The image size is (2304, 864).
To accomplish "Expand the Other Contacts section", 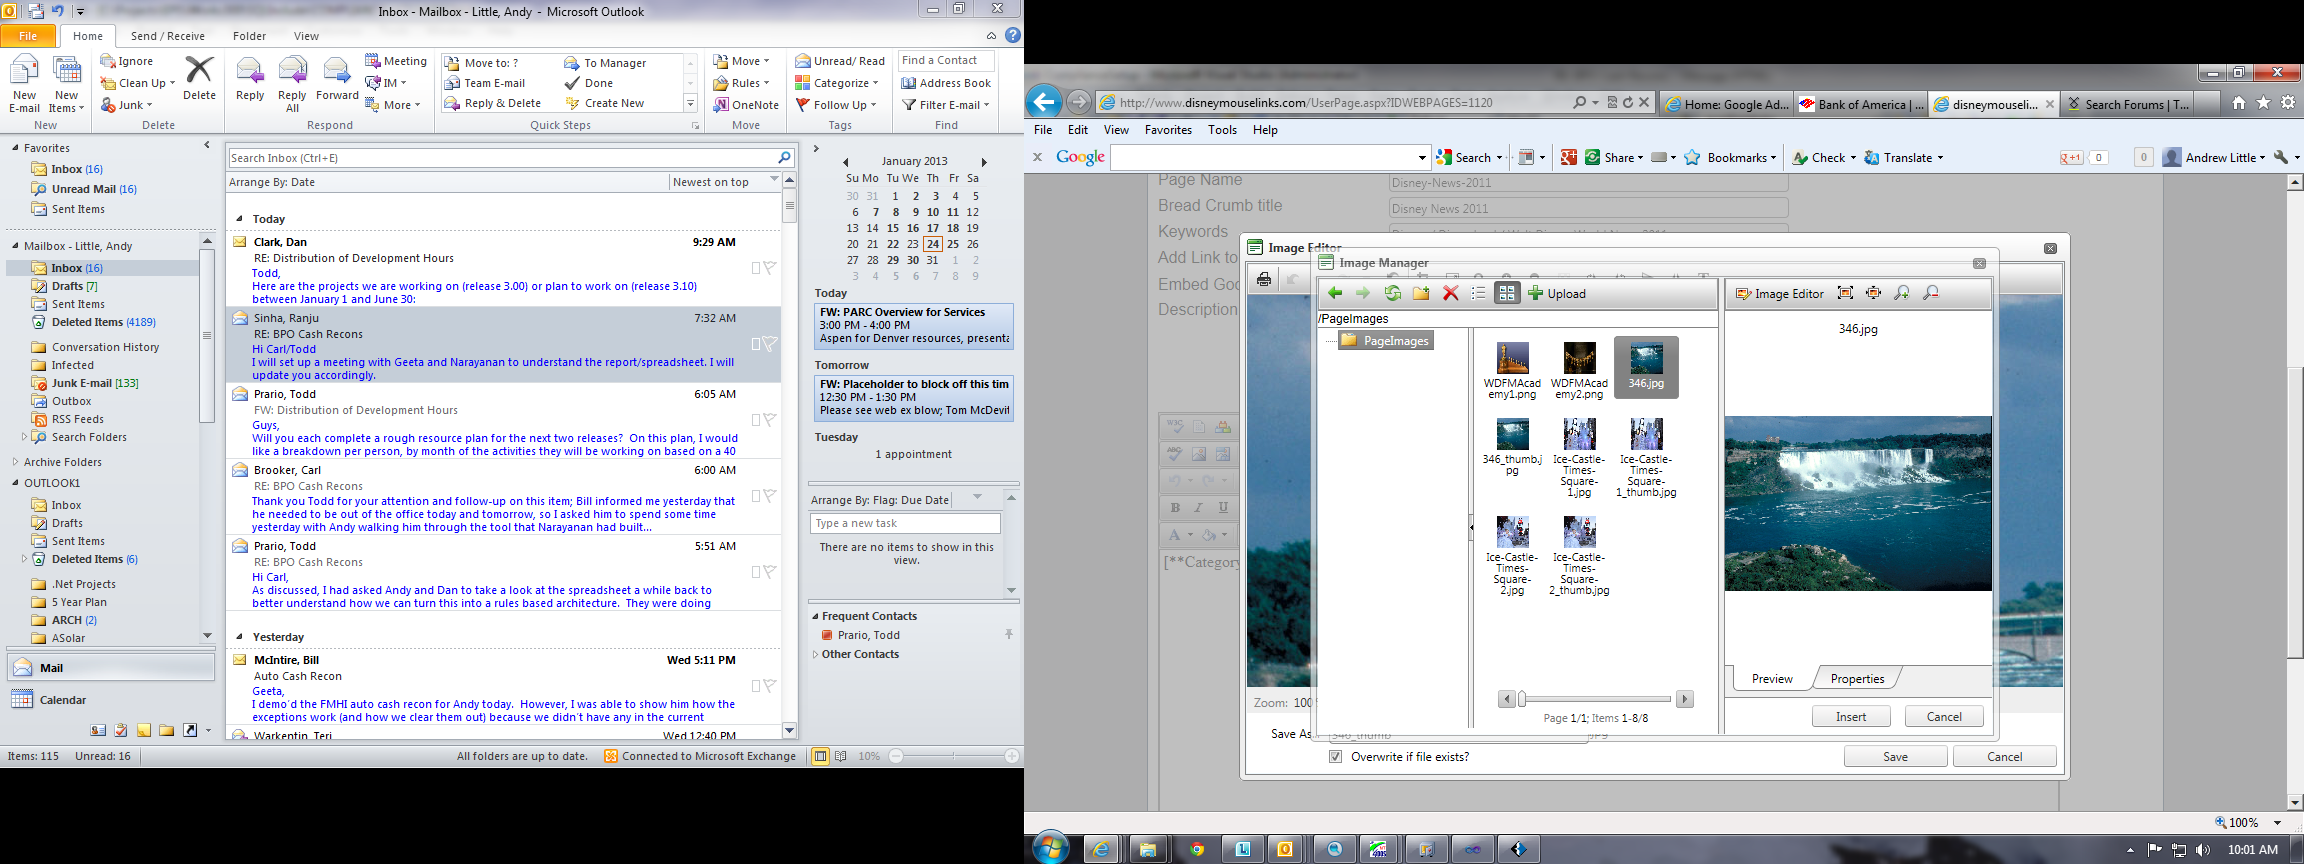I will click(x=816, y=655).
